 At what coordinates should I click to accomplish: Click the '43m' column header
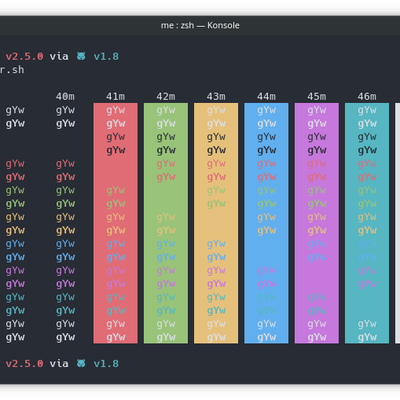[216, 97]
